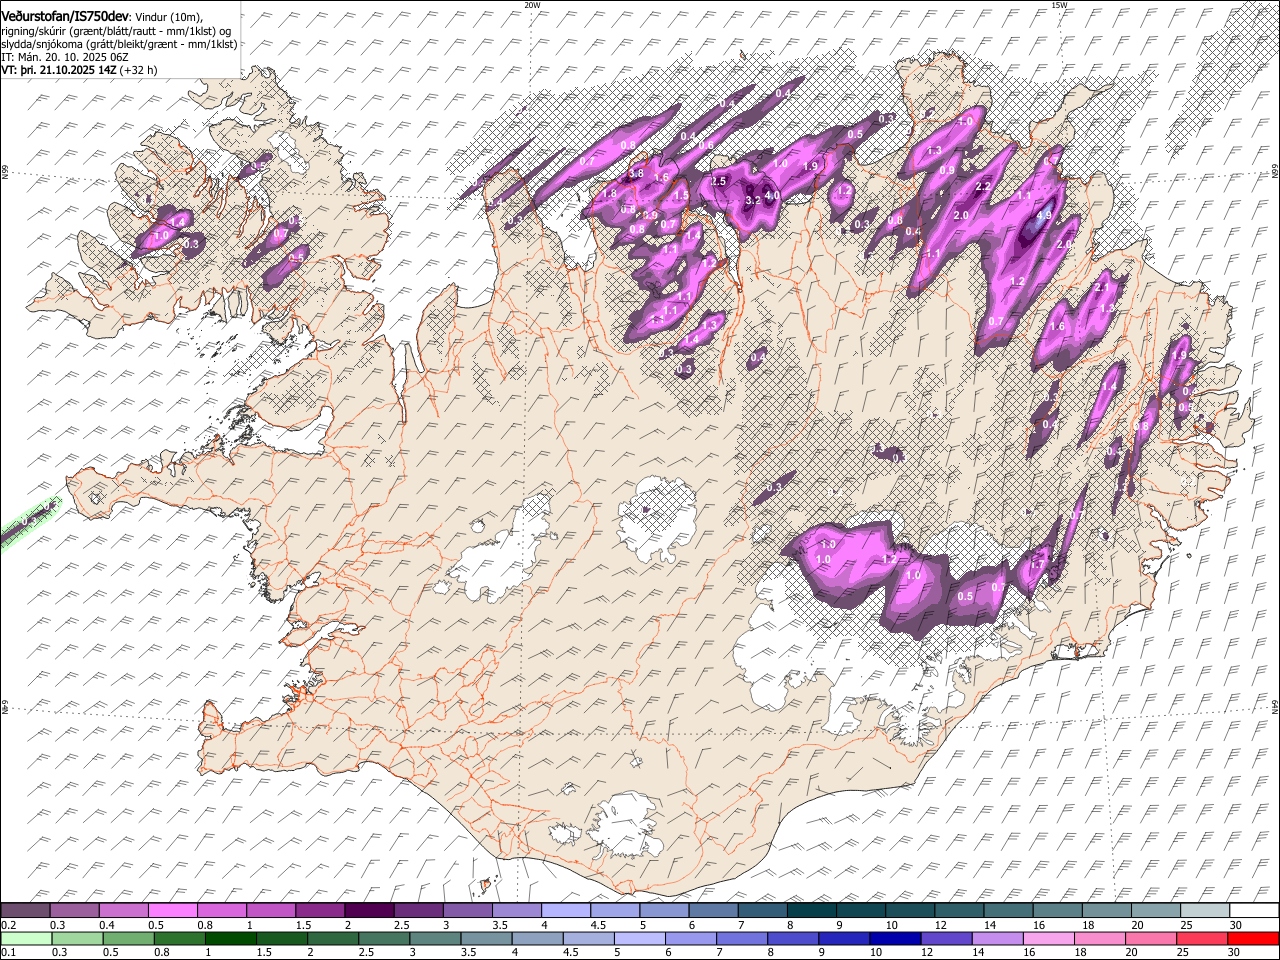Click the IT: Mán. 20. 10. 2025 06Z line
The image size is (1280, 960).
pos(65,58)
